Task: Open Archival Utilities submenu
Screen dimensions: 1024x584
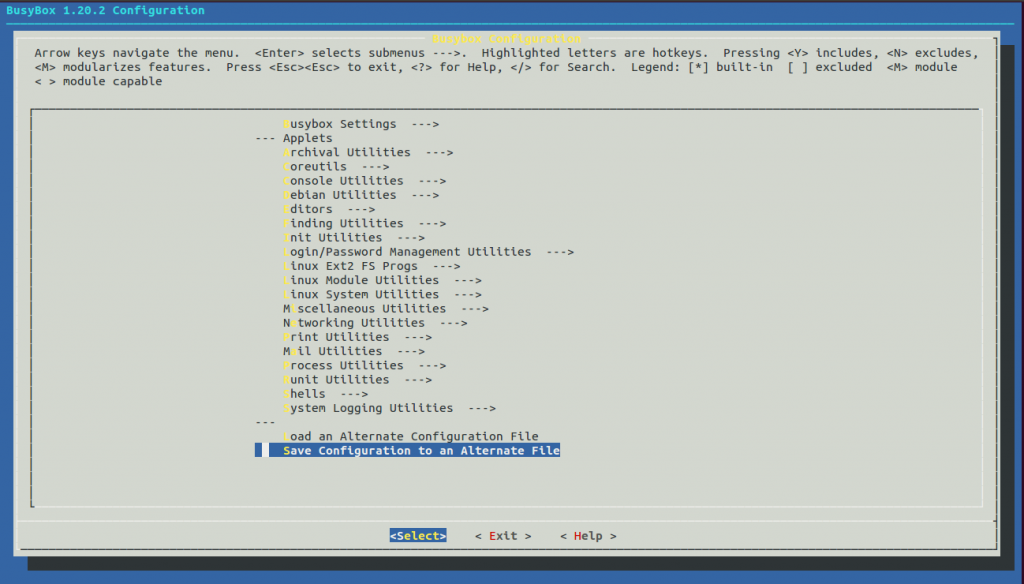Action: pos(368,152)
